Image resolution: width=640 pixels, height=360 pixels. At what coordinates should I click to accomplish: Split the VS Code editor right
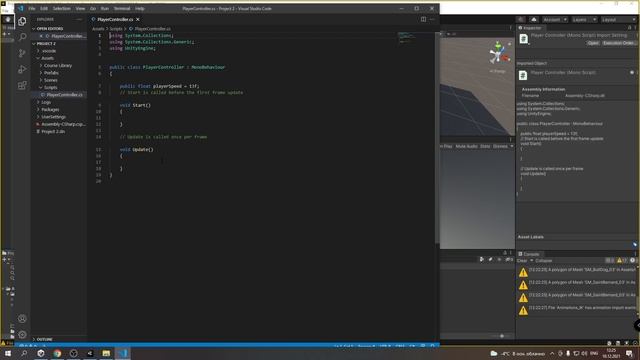click(x=423, y=19)
